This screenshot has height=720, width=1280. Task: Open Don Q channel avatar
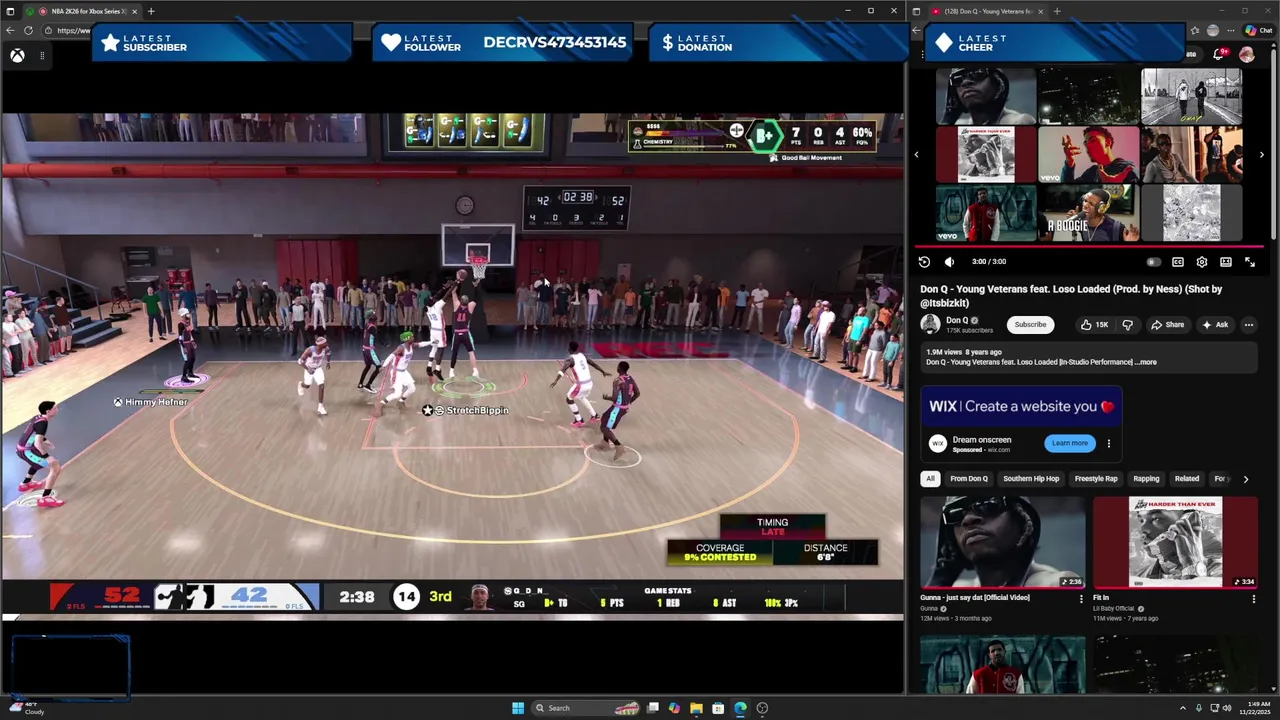pyautogui.click(x=930, y=324)
